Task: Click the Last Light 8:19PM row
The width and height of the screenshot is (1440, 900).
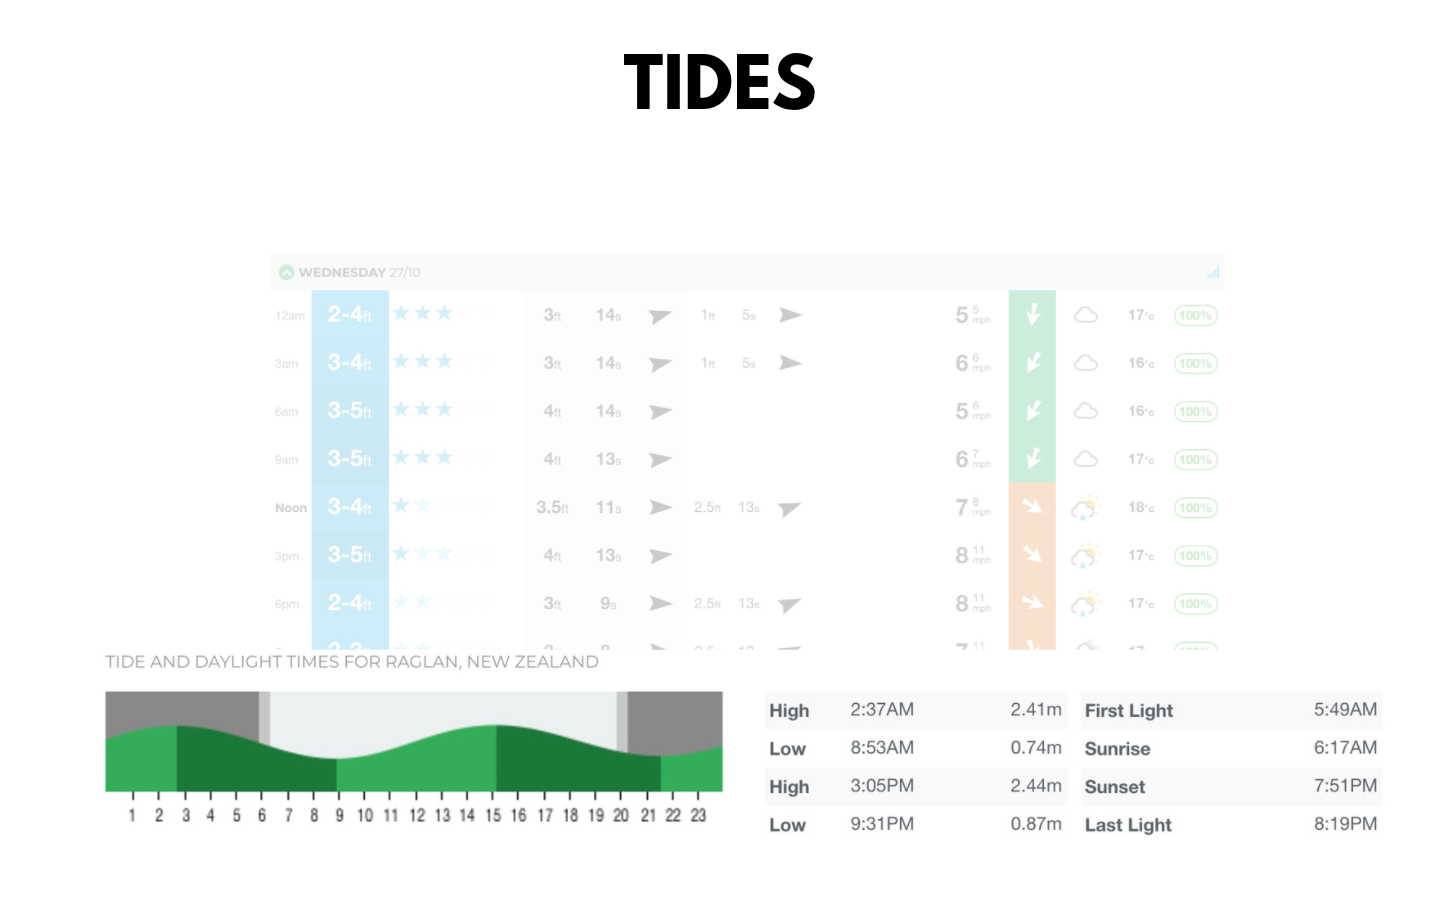Action: pos(1230,824)
